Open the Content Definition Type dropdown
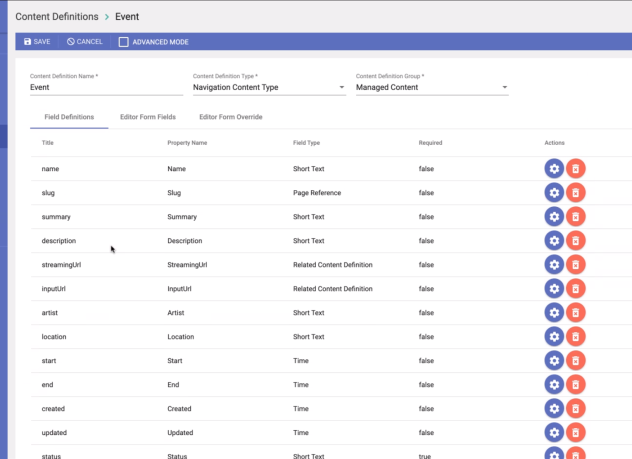The width and height of the screenshot is (632, 459). pyautogui.click(x=269, y=87)
